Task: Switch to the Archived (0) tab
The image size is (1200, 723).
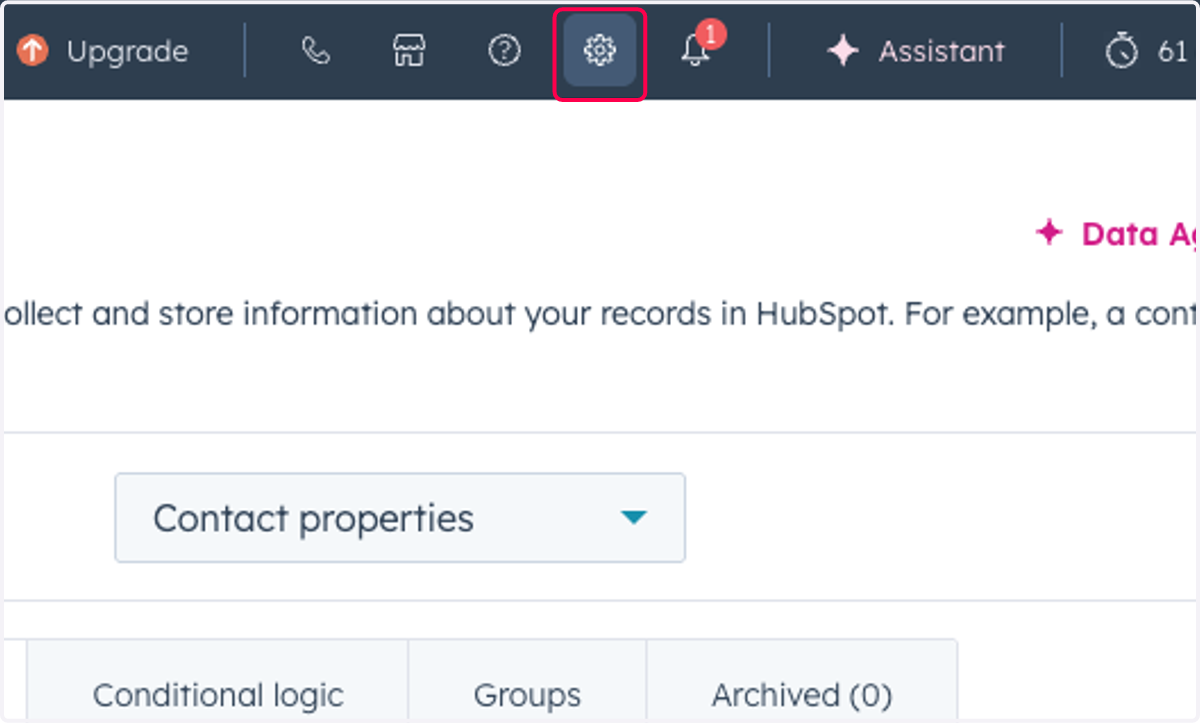Action: 802,694
